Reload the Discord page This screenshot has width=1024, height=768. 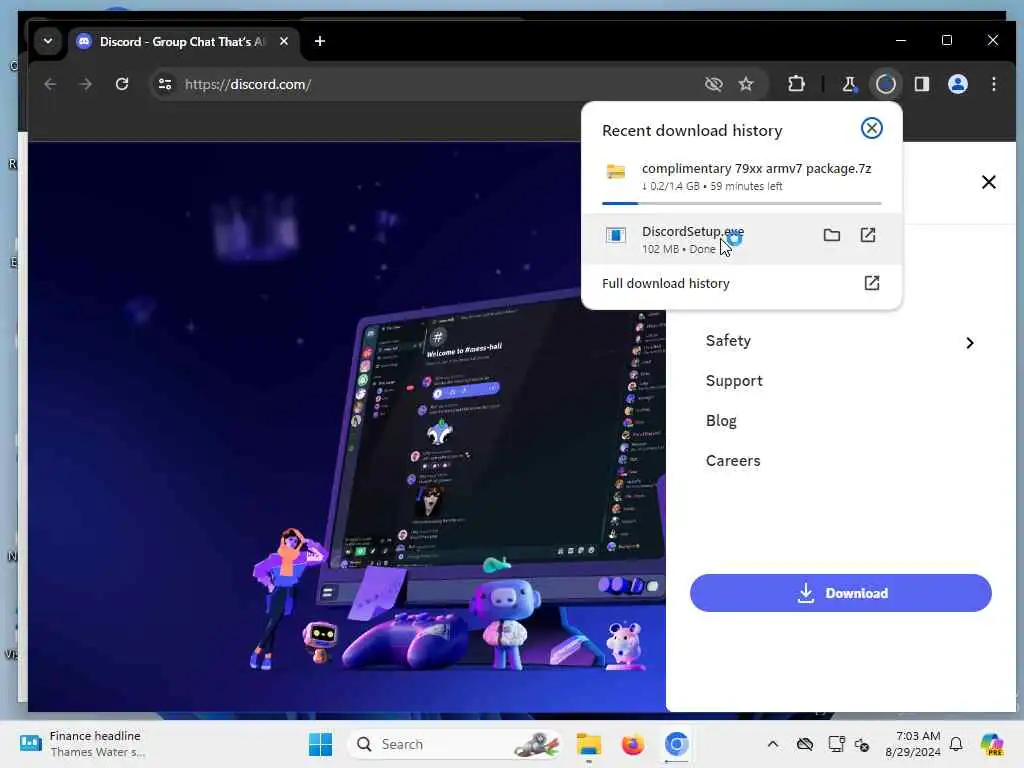pyautogui.click(x=121, y=84)
